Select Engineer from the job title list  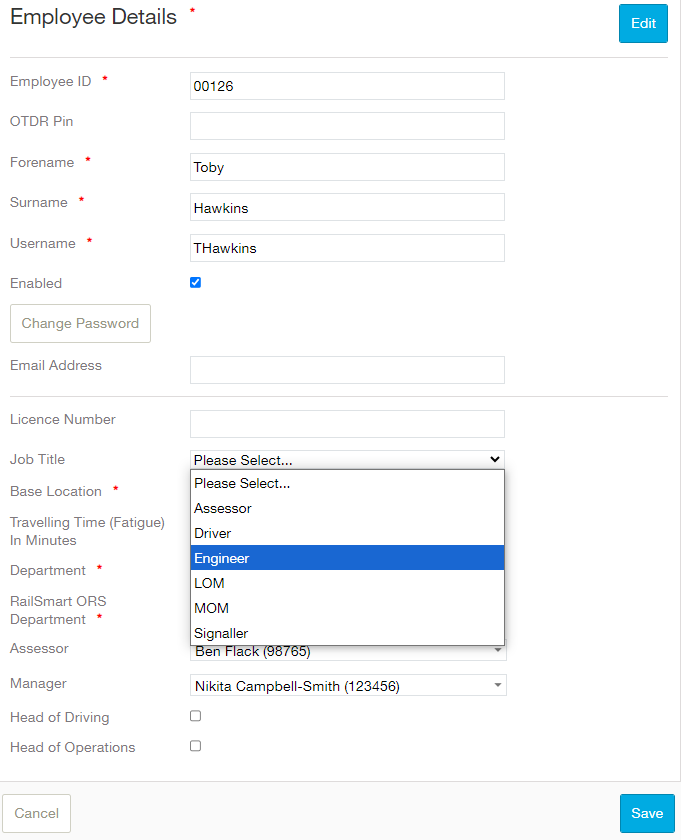[x=347, y=558]
